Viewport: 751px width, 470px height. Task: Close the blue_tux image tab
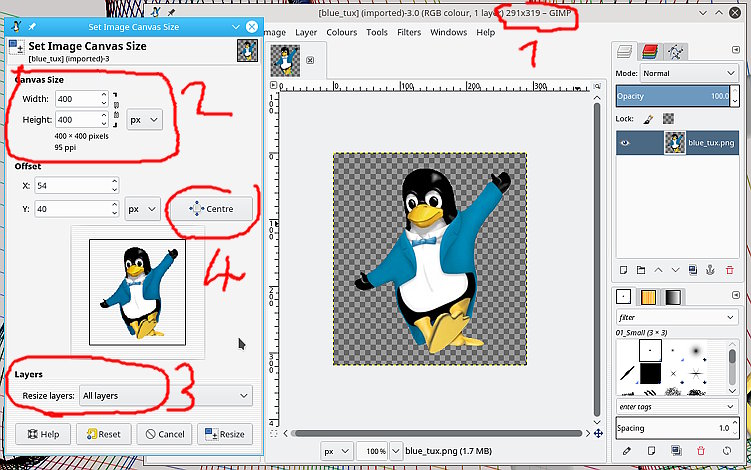point(310,60)
